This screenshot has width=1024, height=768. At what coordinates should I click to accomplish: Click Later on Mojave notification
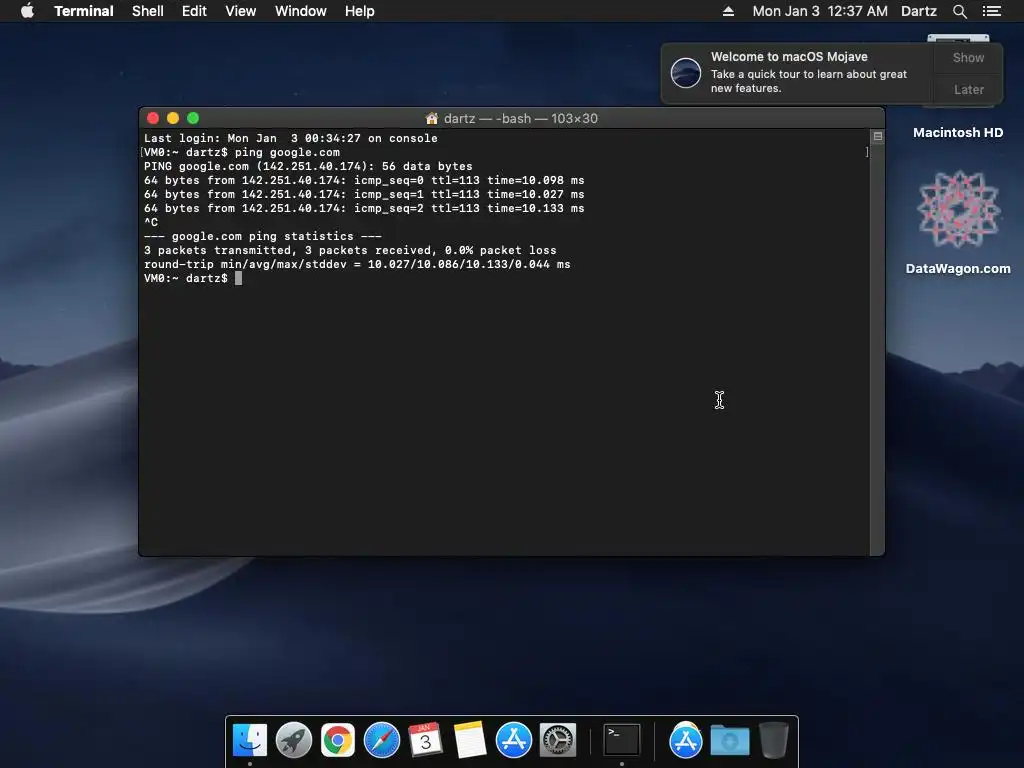pyautogui.click(x=968, y=89)
